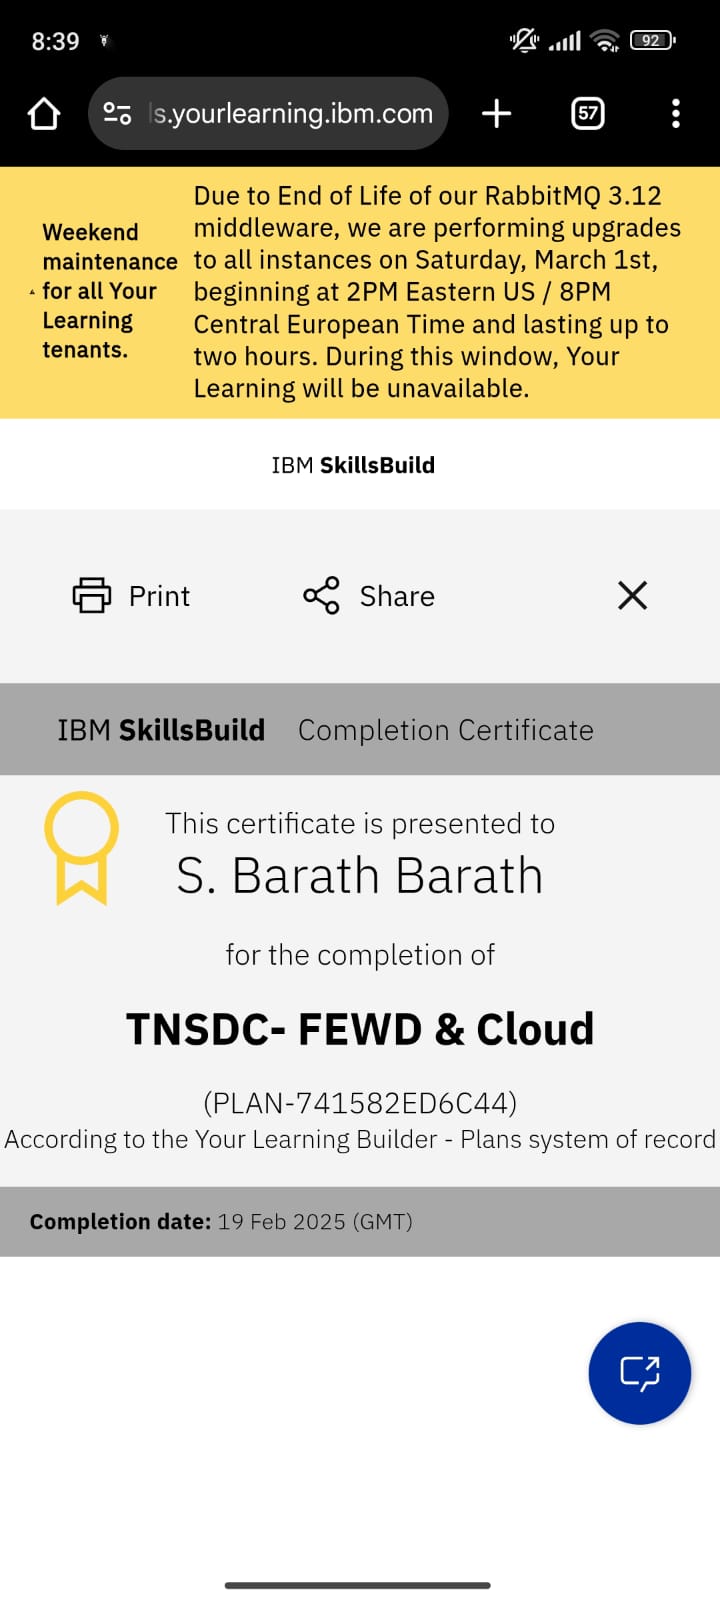Open a new tab with plus icon
The image size is (720, 1600).
pyautogui.click(x=496, y=114)
